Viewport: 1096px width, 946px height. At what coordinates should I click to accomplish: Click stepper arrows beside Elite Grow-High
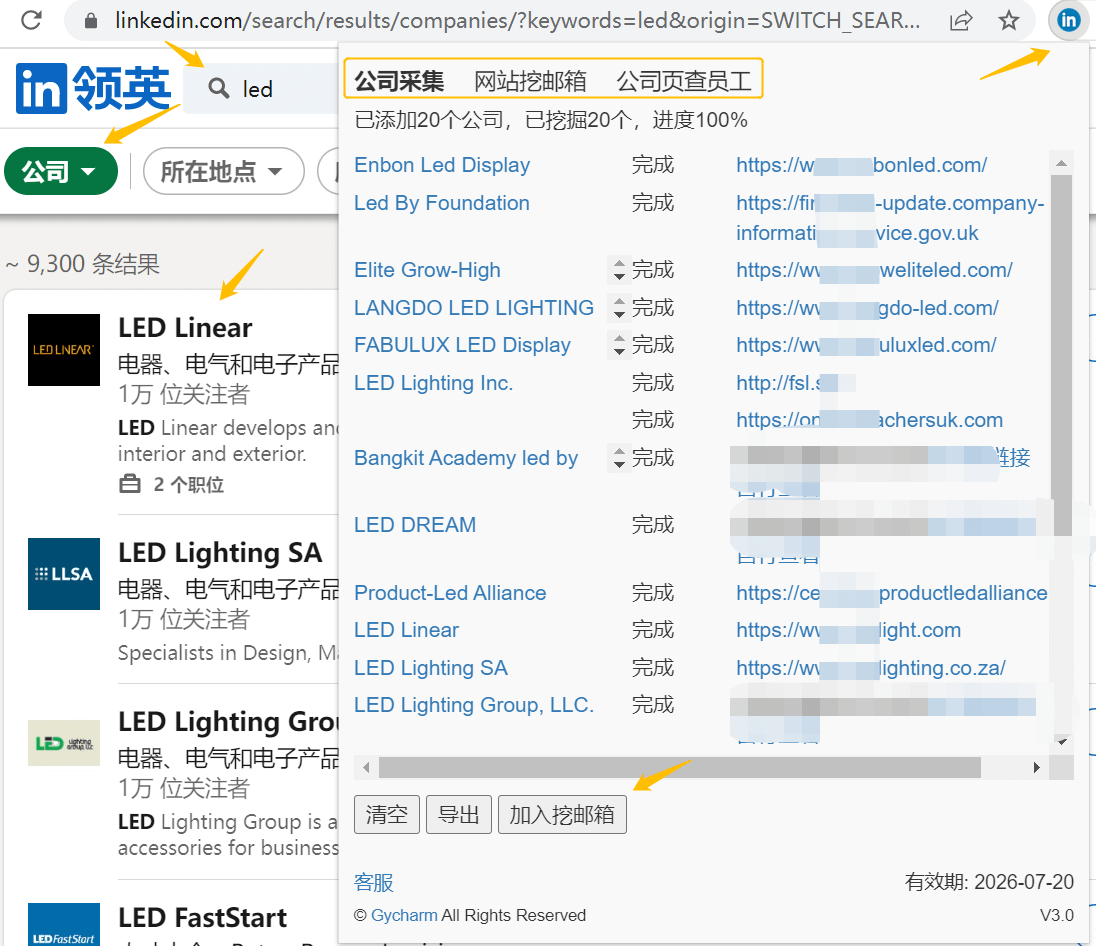(619, 270)
